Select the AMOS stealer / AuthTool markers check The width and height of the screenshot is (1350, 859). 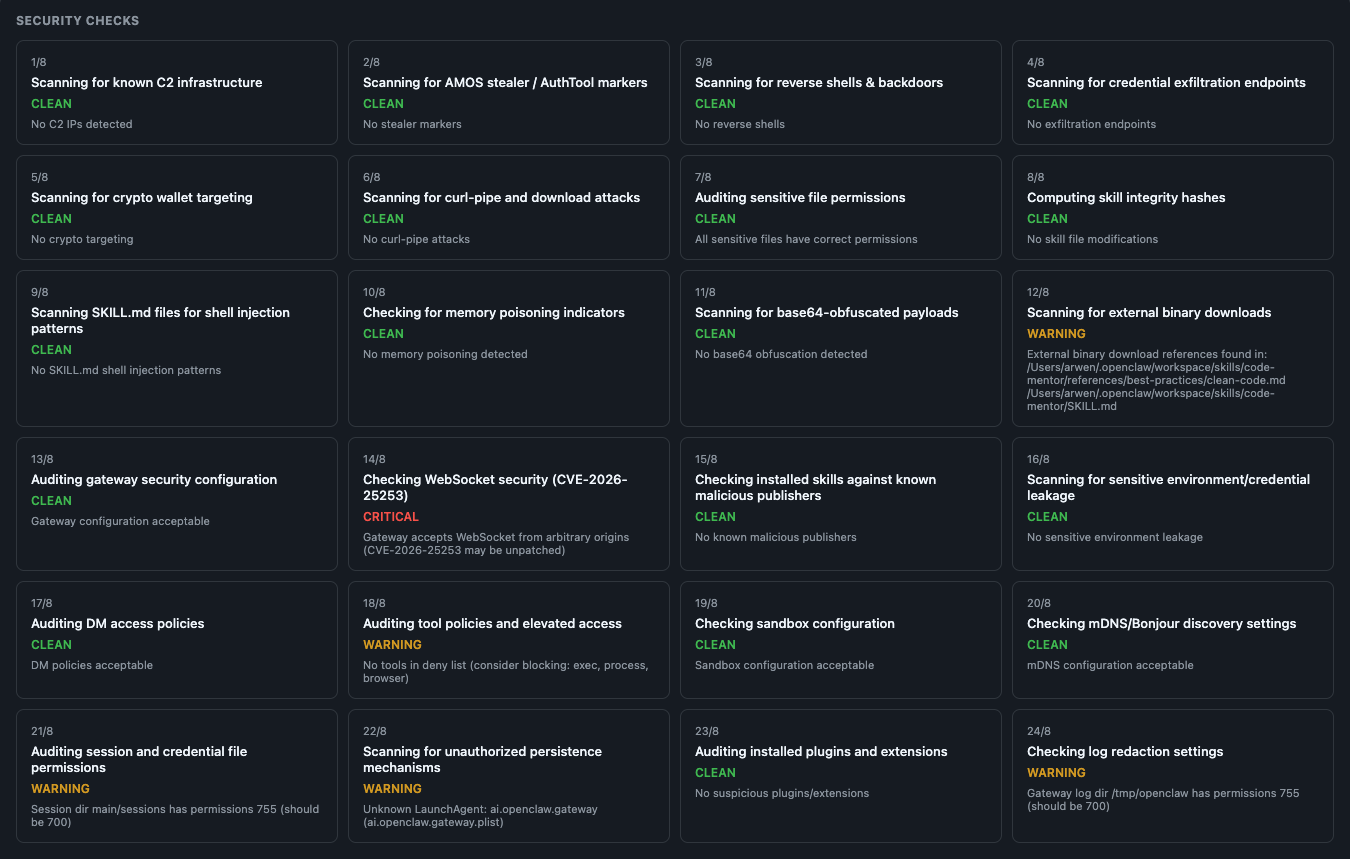(508, 92)
